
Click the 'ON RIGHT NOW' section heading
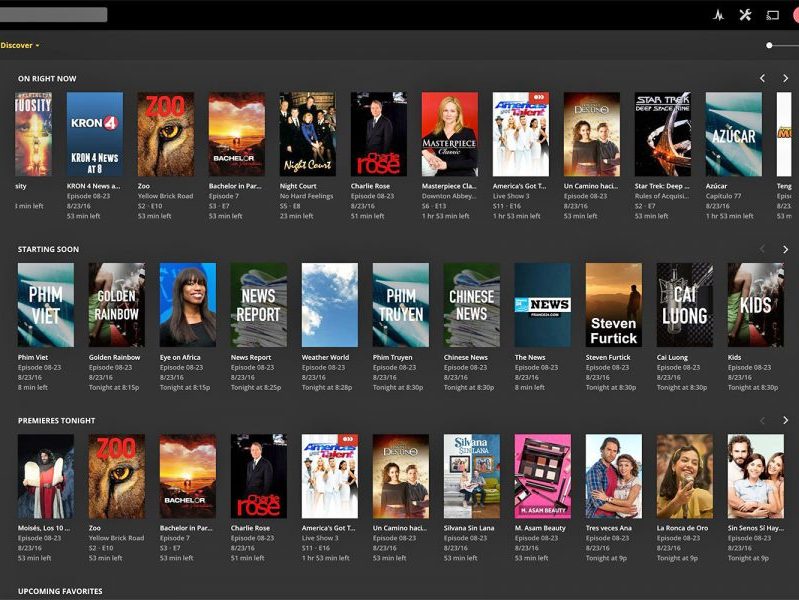tap(47, 79)
